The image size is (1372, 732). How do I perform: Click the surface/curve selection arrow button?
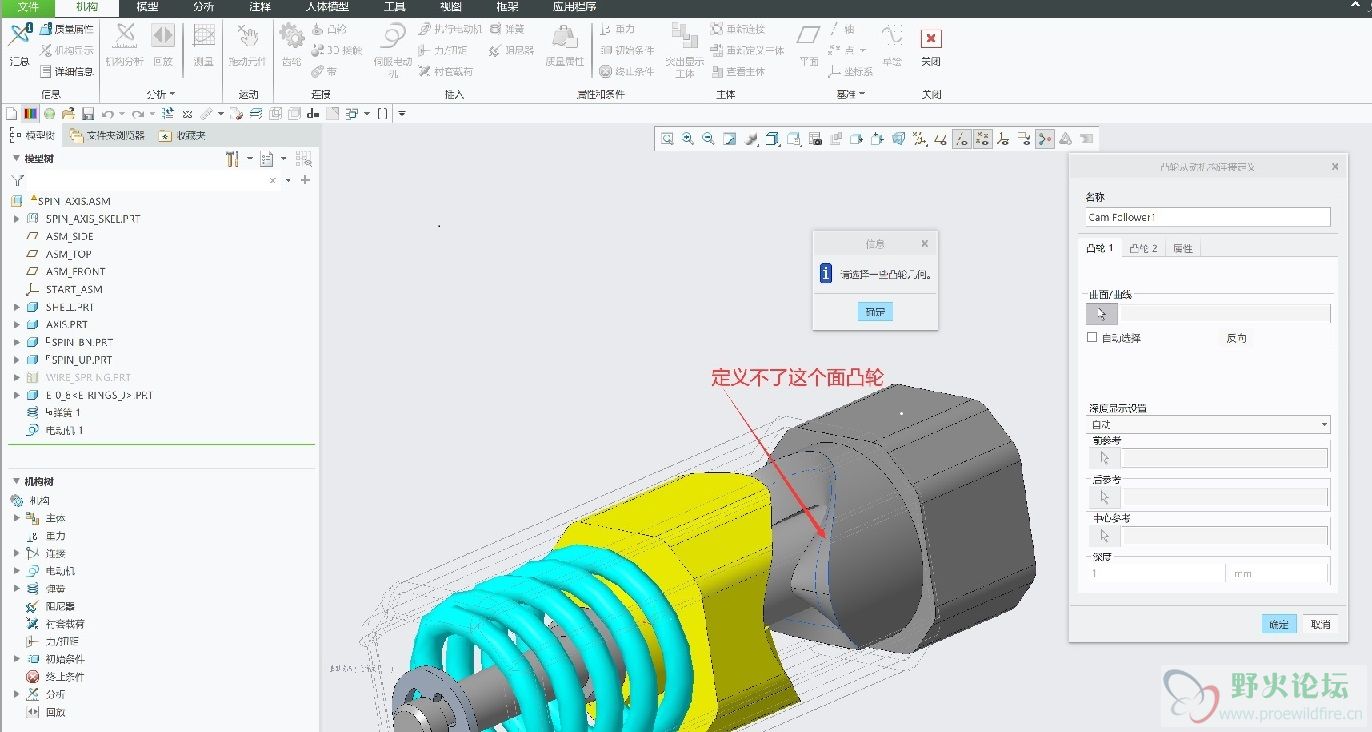coord(1102,314)
